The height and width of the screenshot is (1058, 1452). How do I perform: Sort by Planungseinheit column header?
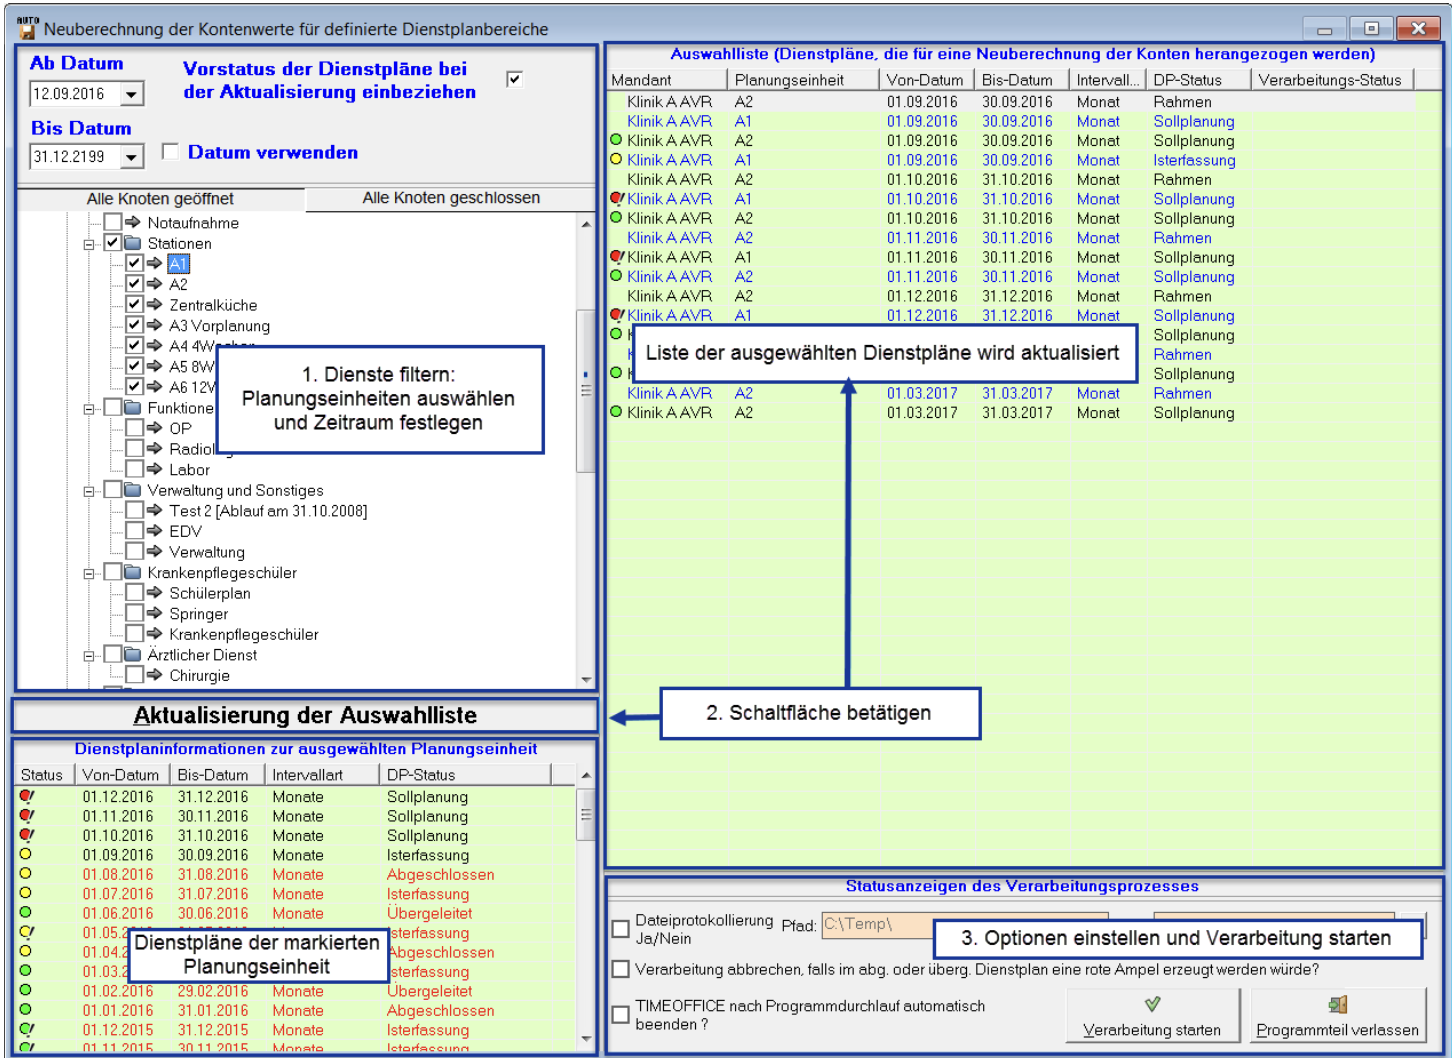(803, 80)
